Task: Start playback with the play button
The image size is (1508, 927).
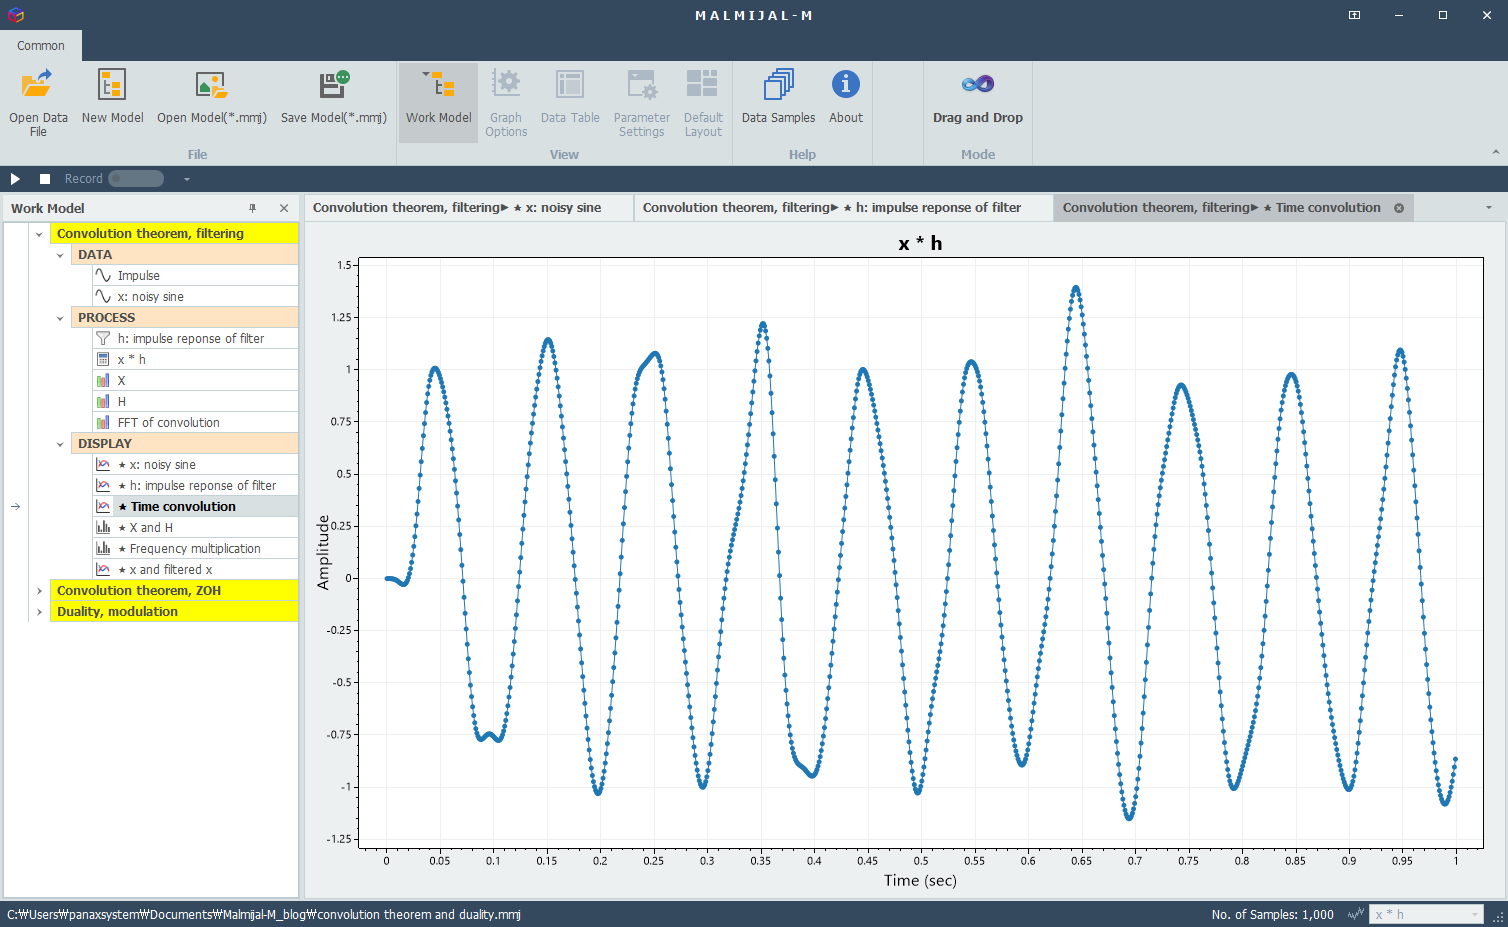Action: coord(15,179)
